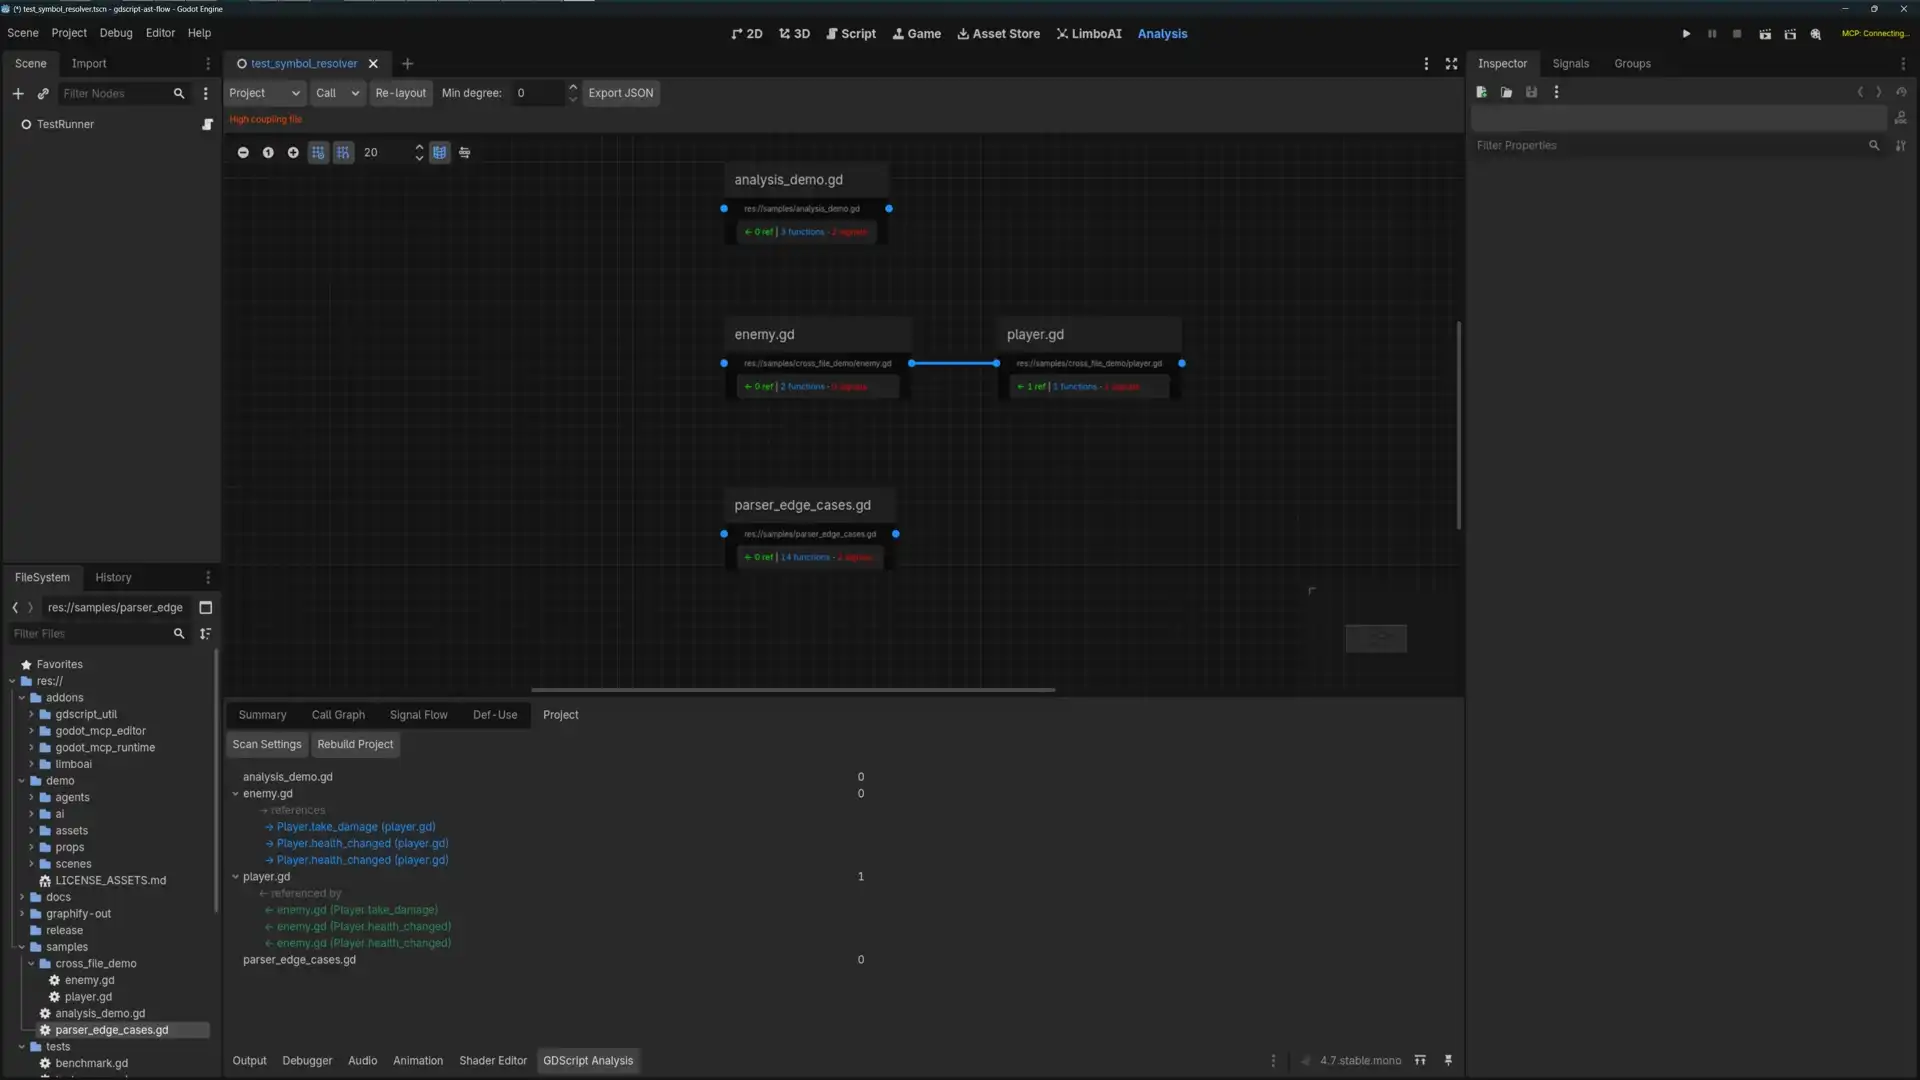Expand the godot_mcp_editor folder
The image size is (1920, 1080).
[31, 731]
